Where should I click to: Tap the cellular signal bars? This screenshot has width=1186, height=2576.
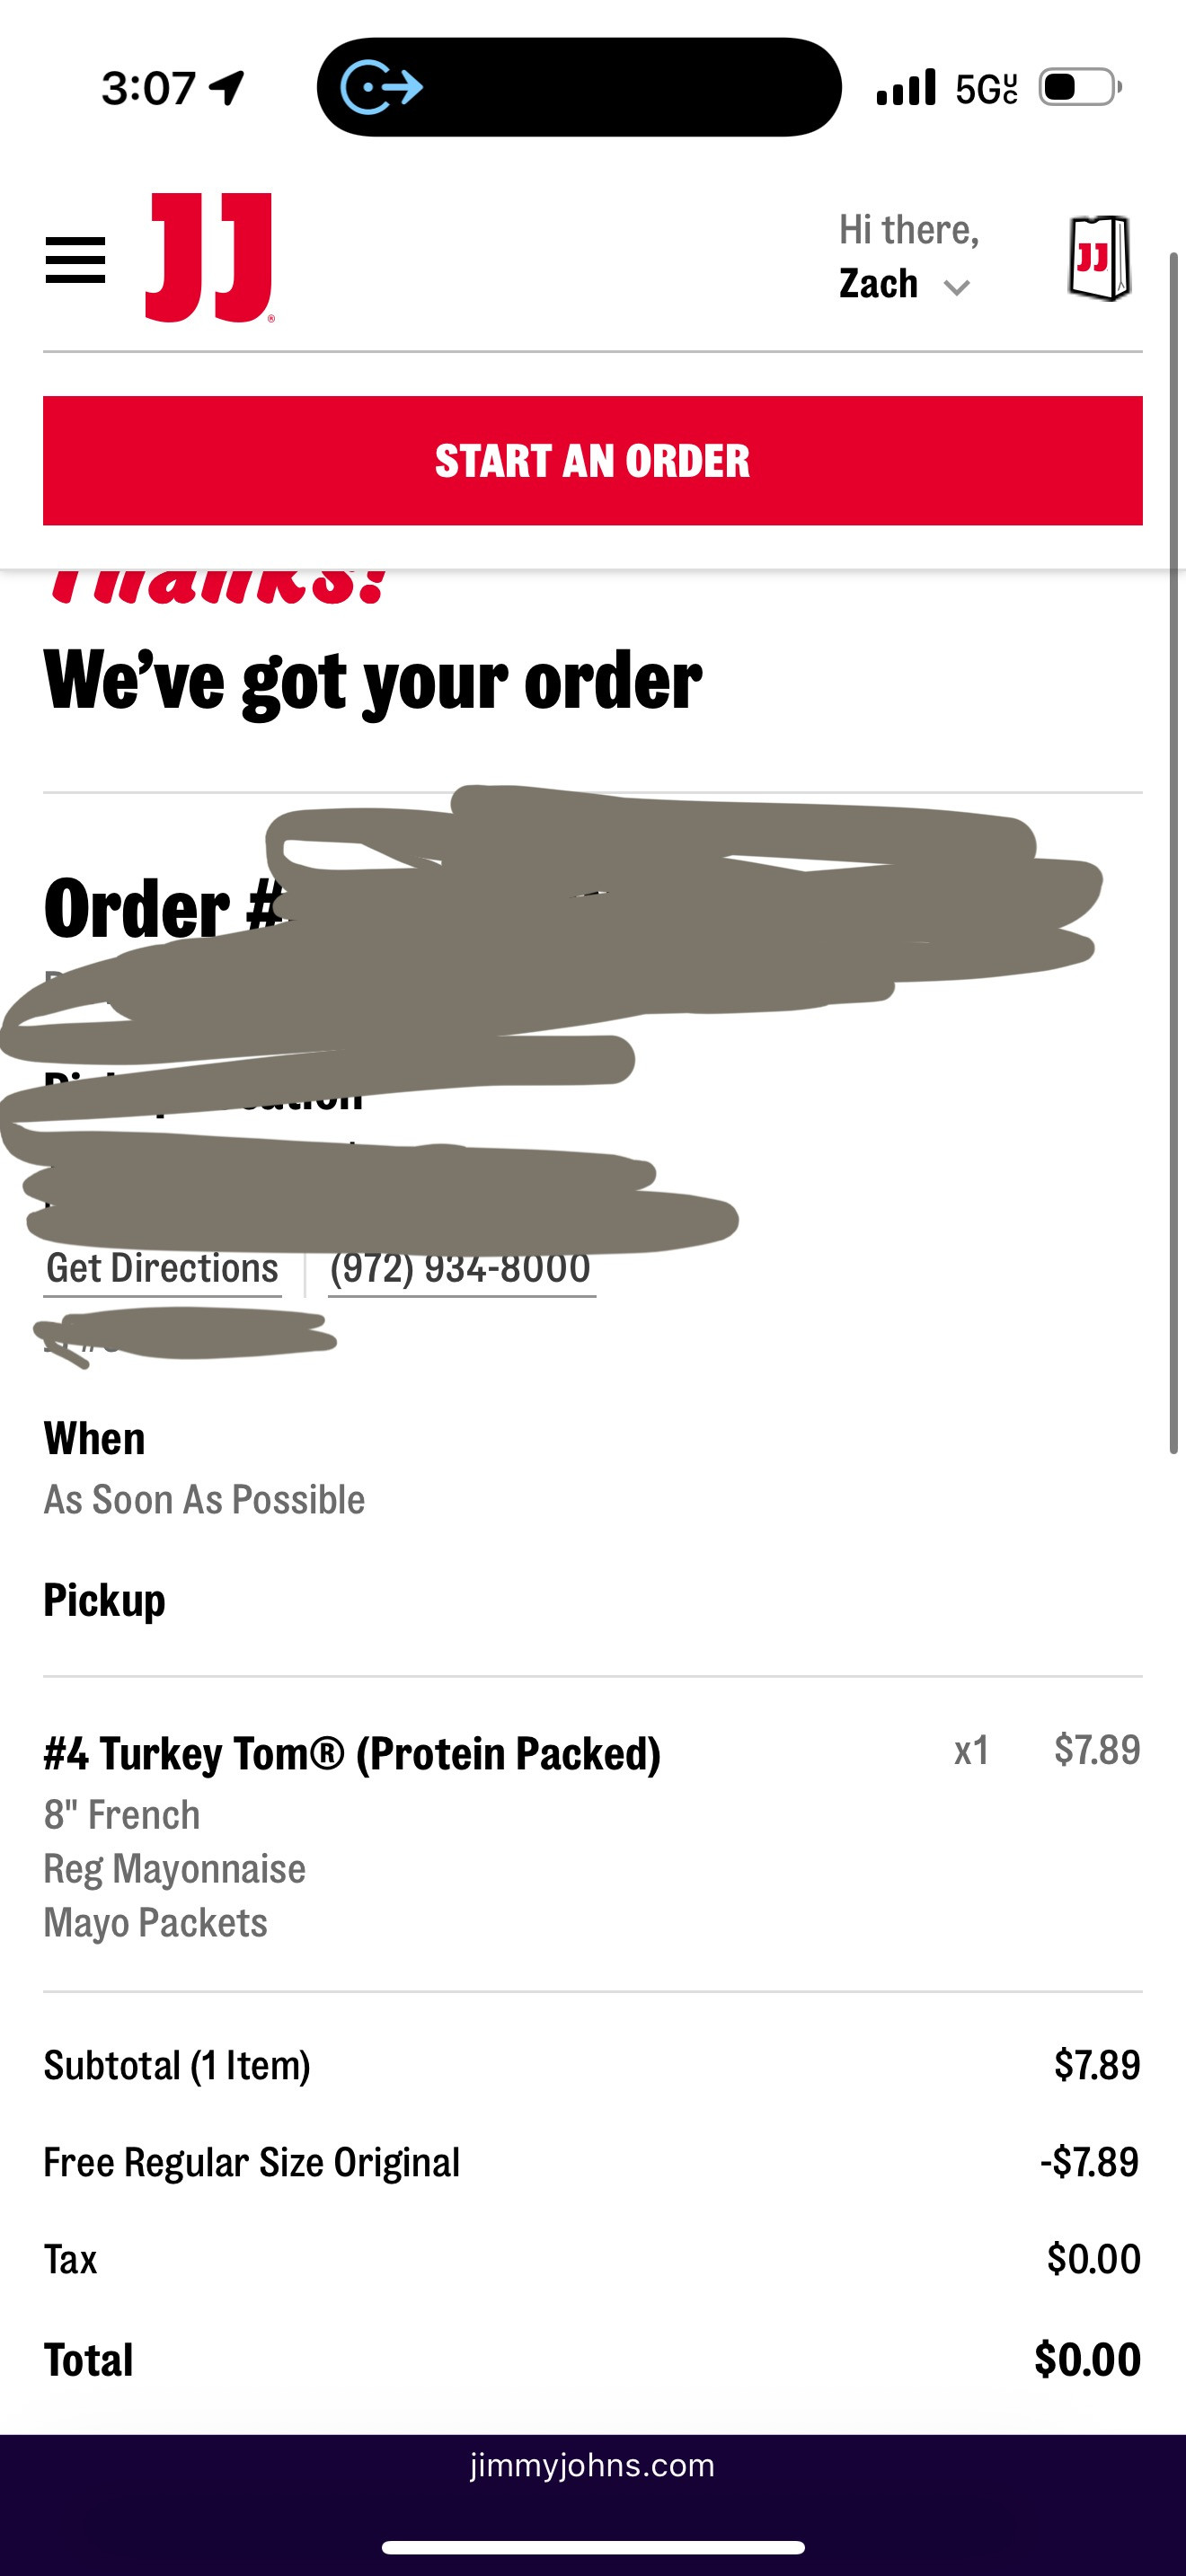pyautogui.click(x=905, y=88)
